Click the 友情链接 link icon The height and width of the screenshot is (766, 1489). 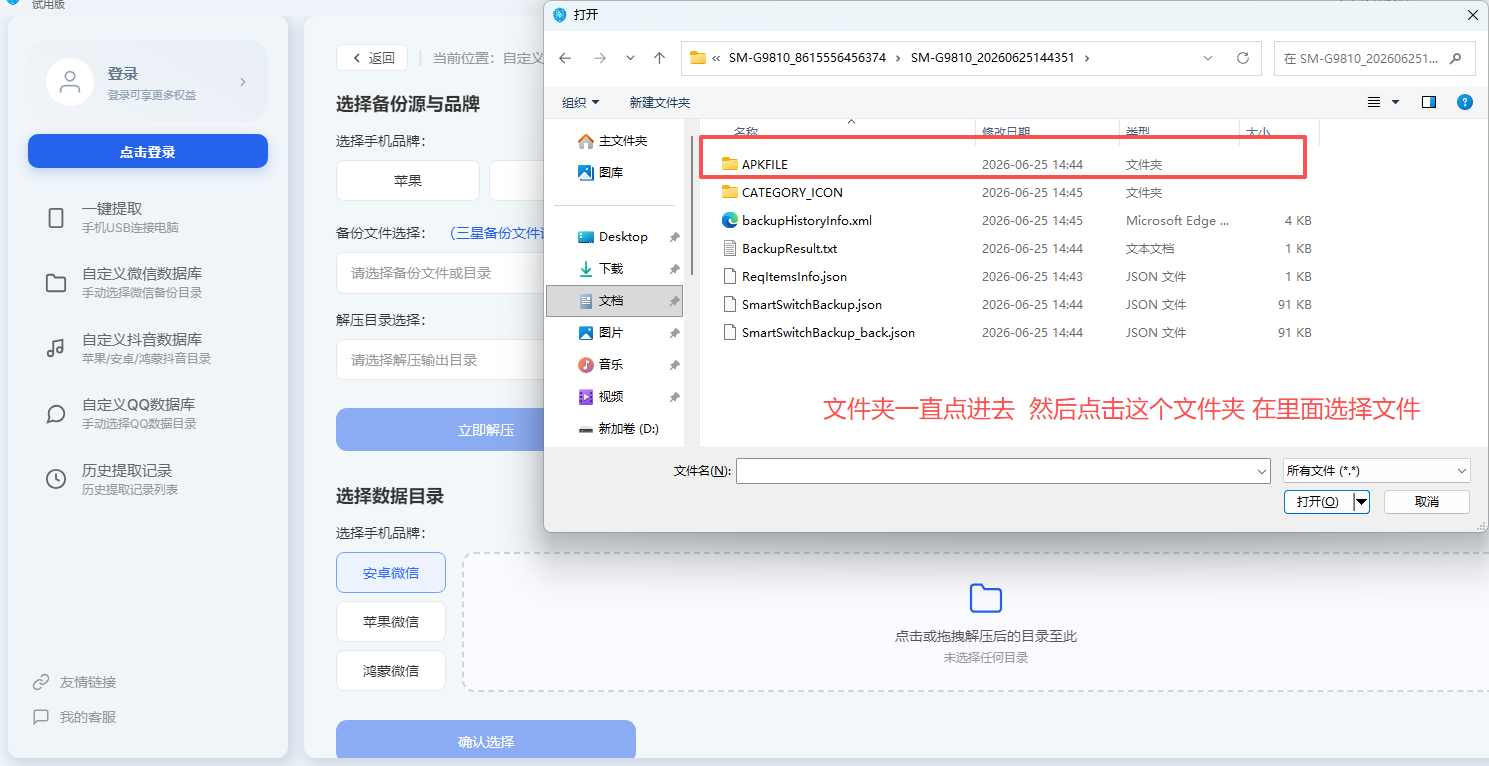[x=41, y=682]
